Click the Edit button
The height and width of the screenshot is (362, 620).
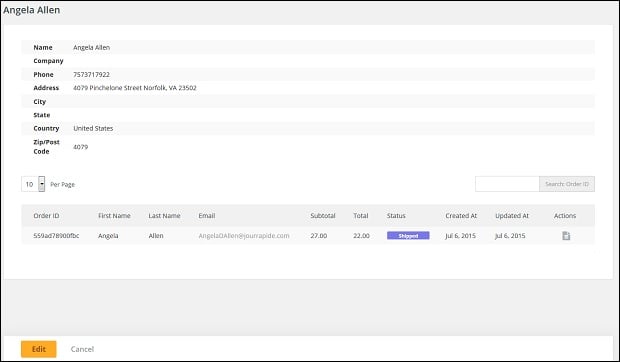(39, 349)
